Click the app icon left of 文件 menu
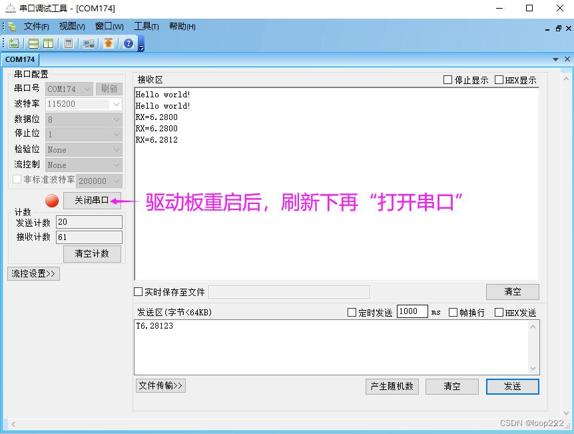574x434 pixels. tap(12, 27)
